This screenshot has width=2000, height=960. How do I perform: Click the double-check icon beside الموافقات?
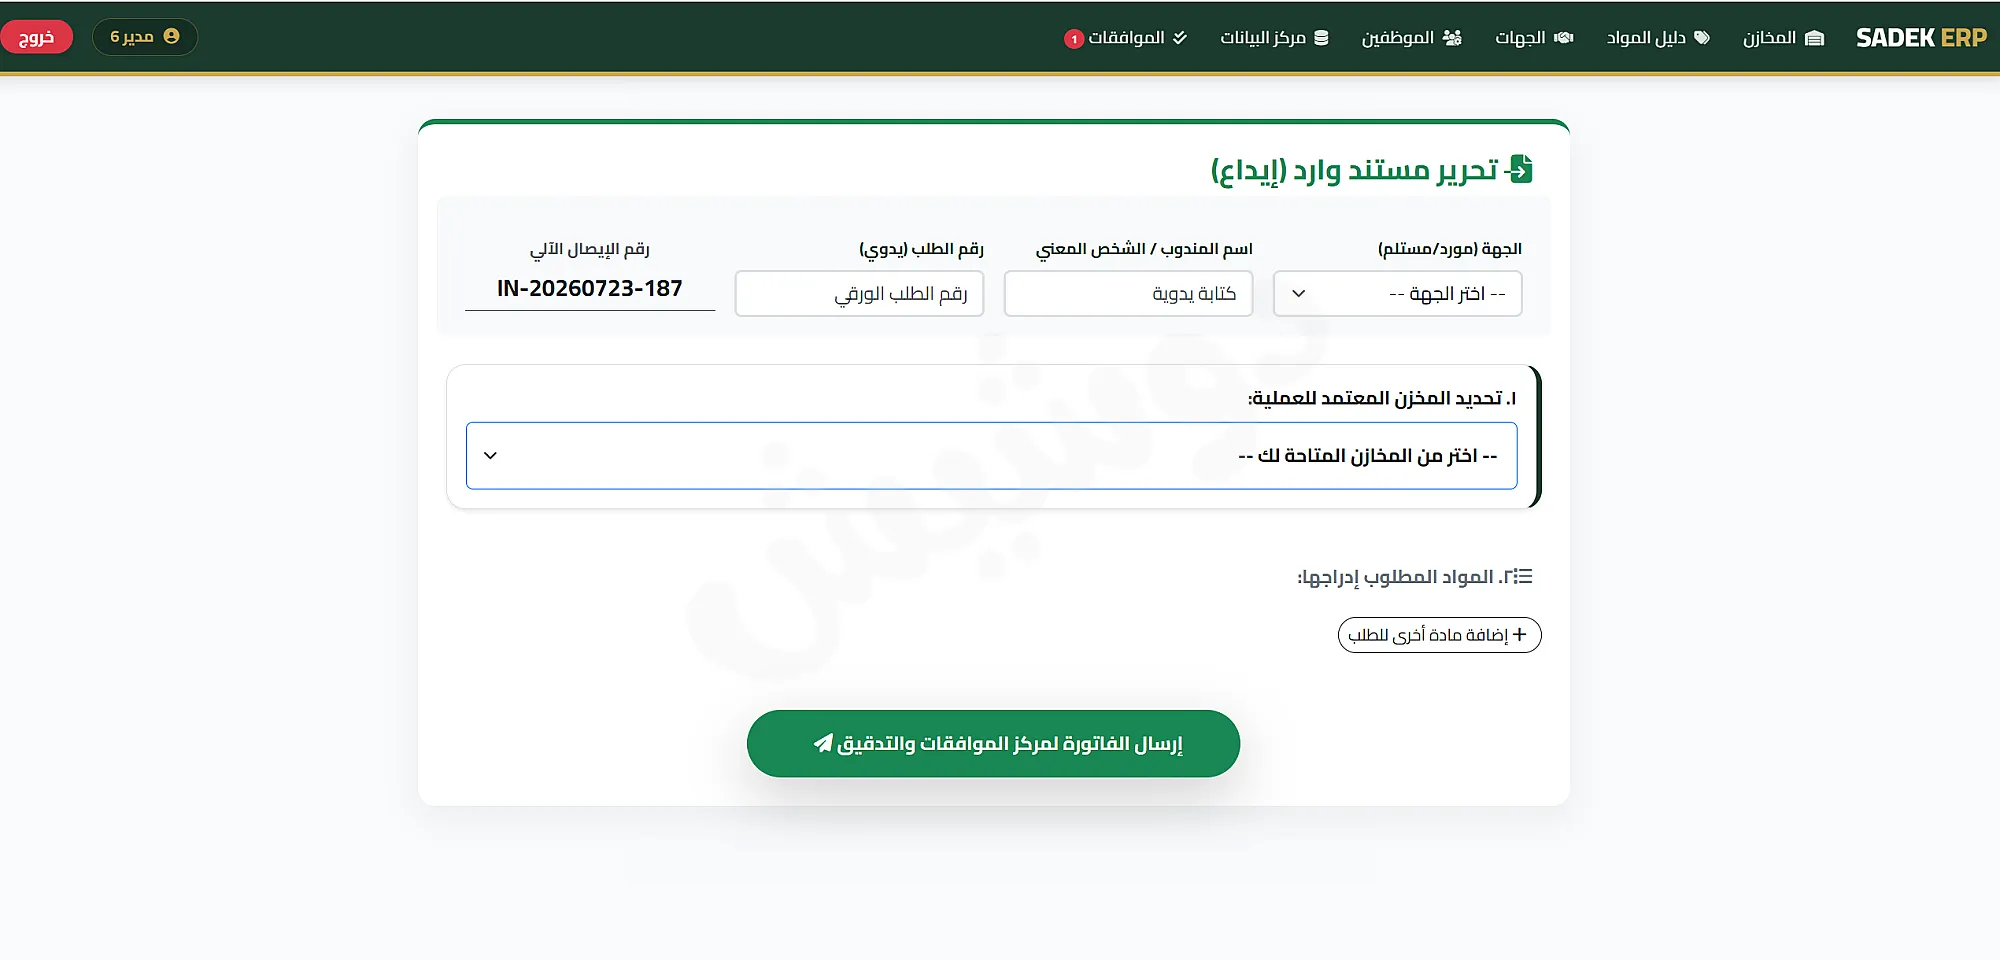click(x=1180, y=38)
